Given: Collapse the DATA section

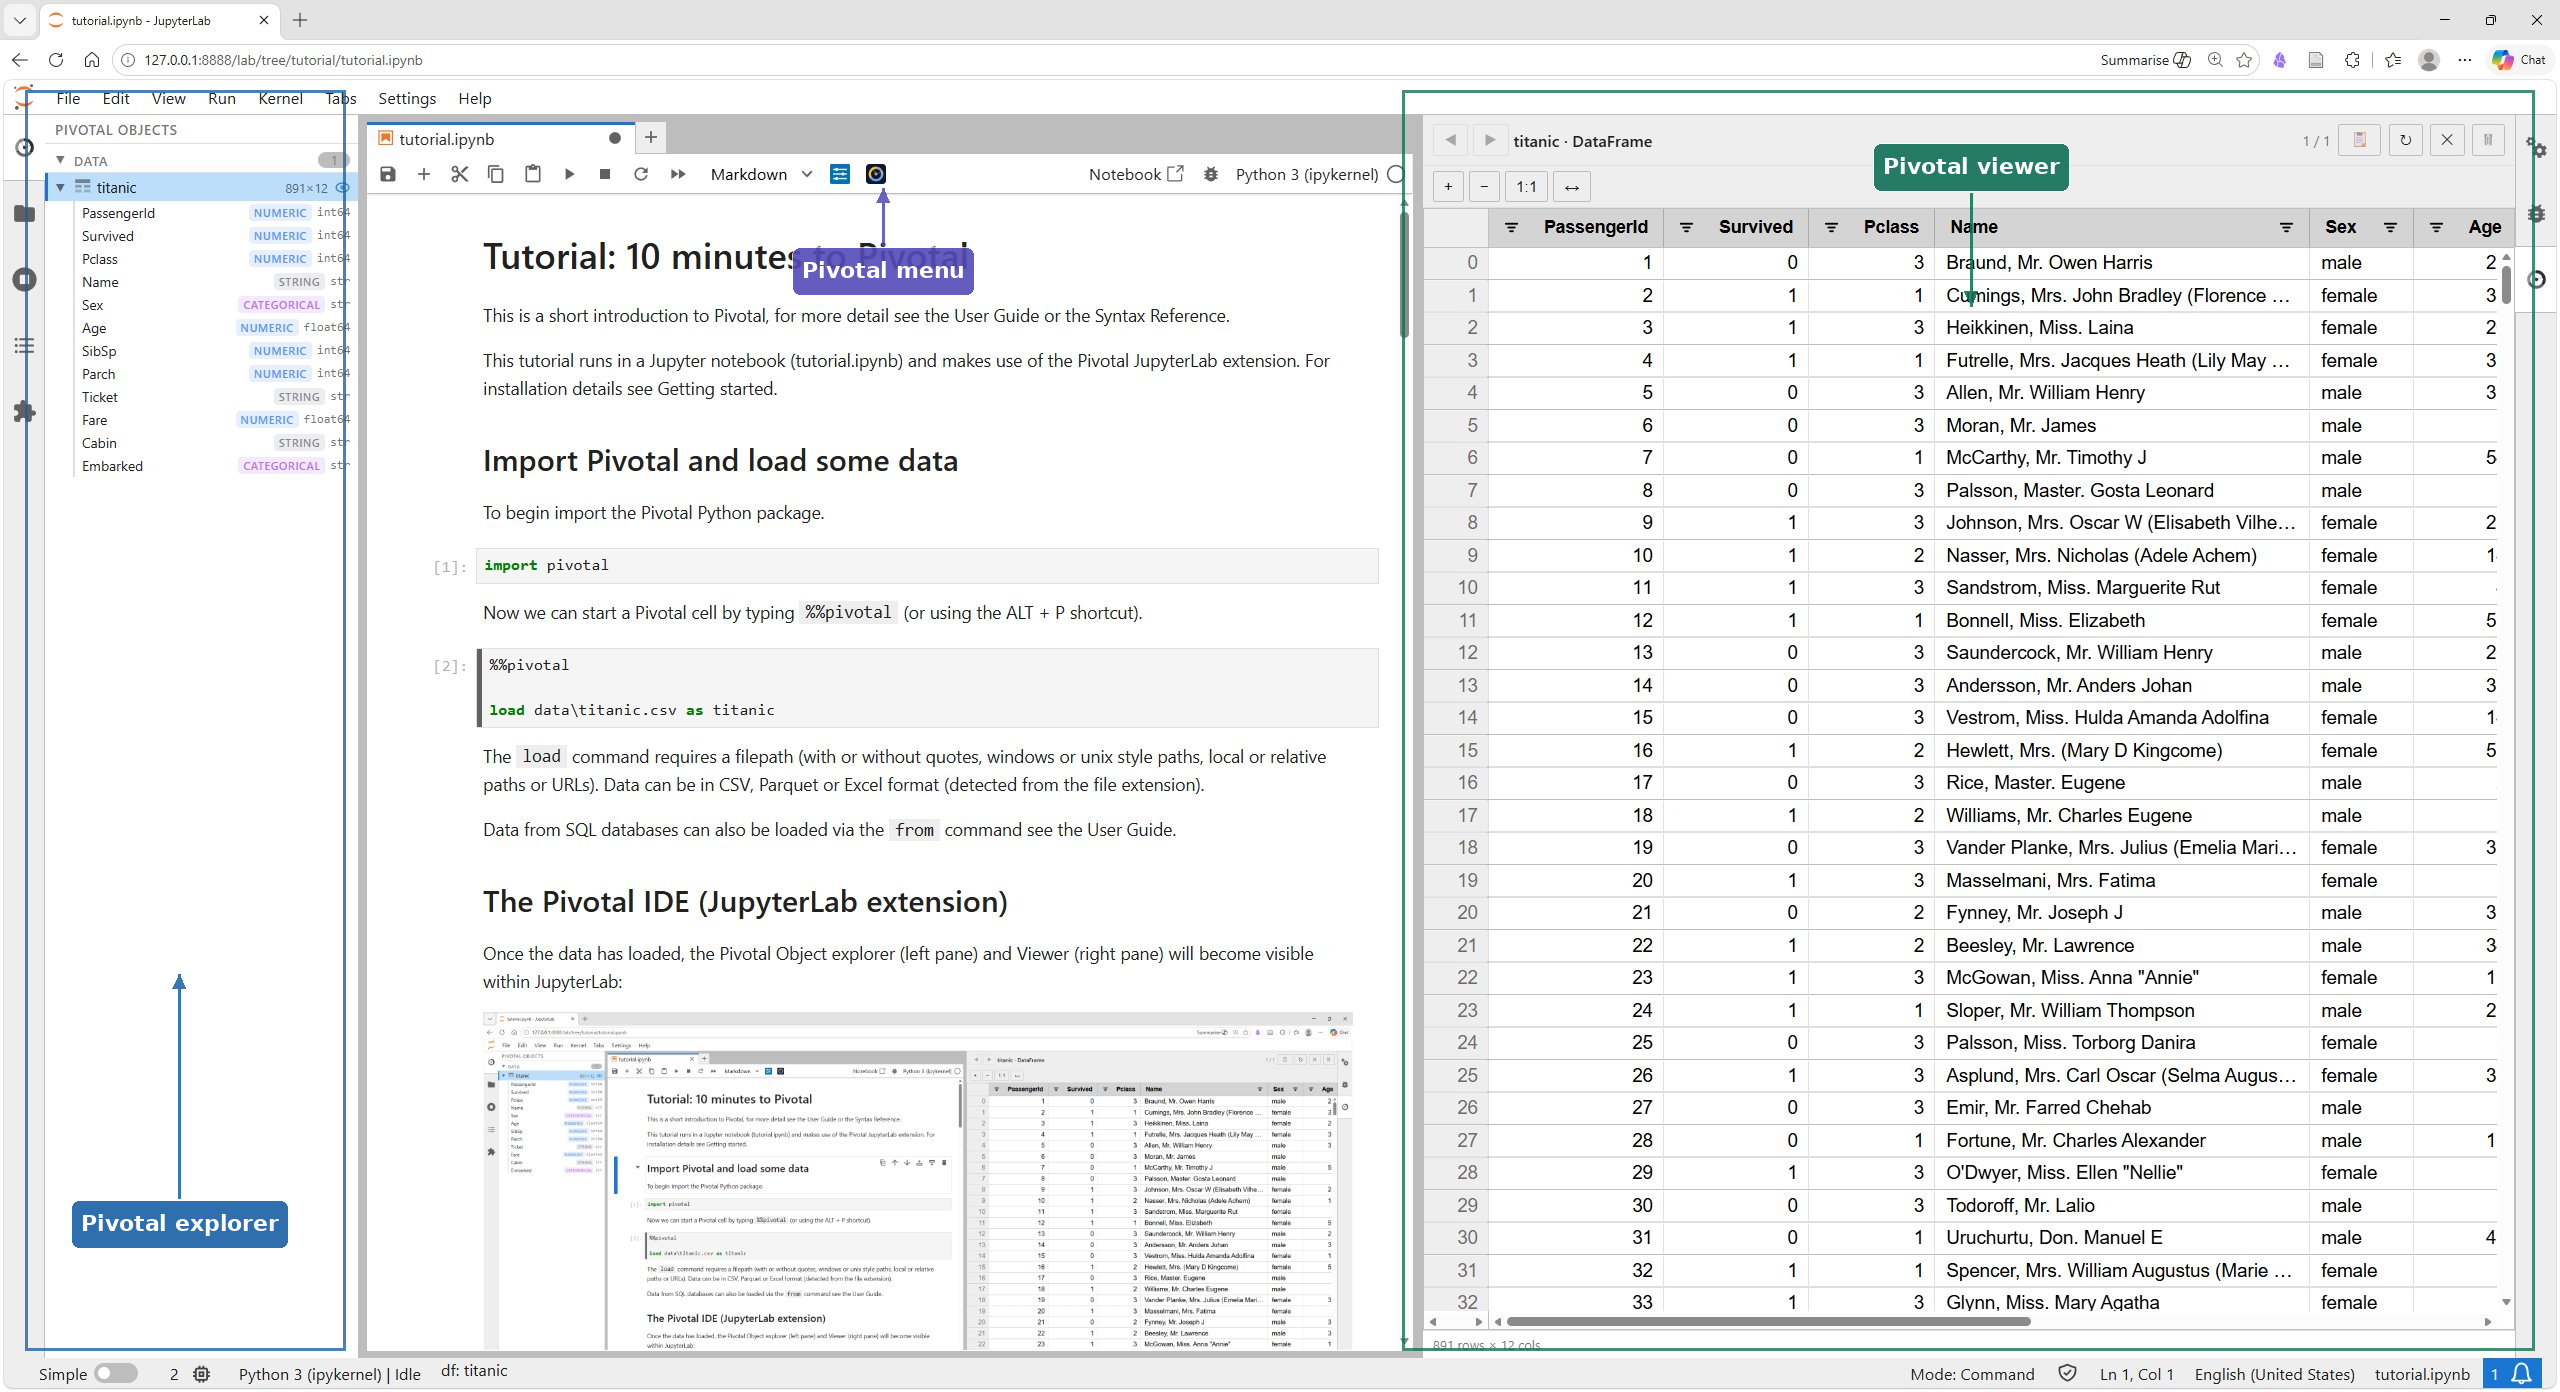Looking at the screenshot, I should (60, 160).
